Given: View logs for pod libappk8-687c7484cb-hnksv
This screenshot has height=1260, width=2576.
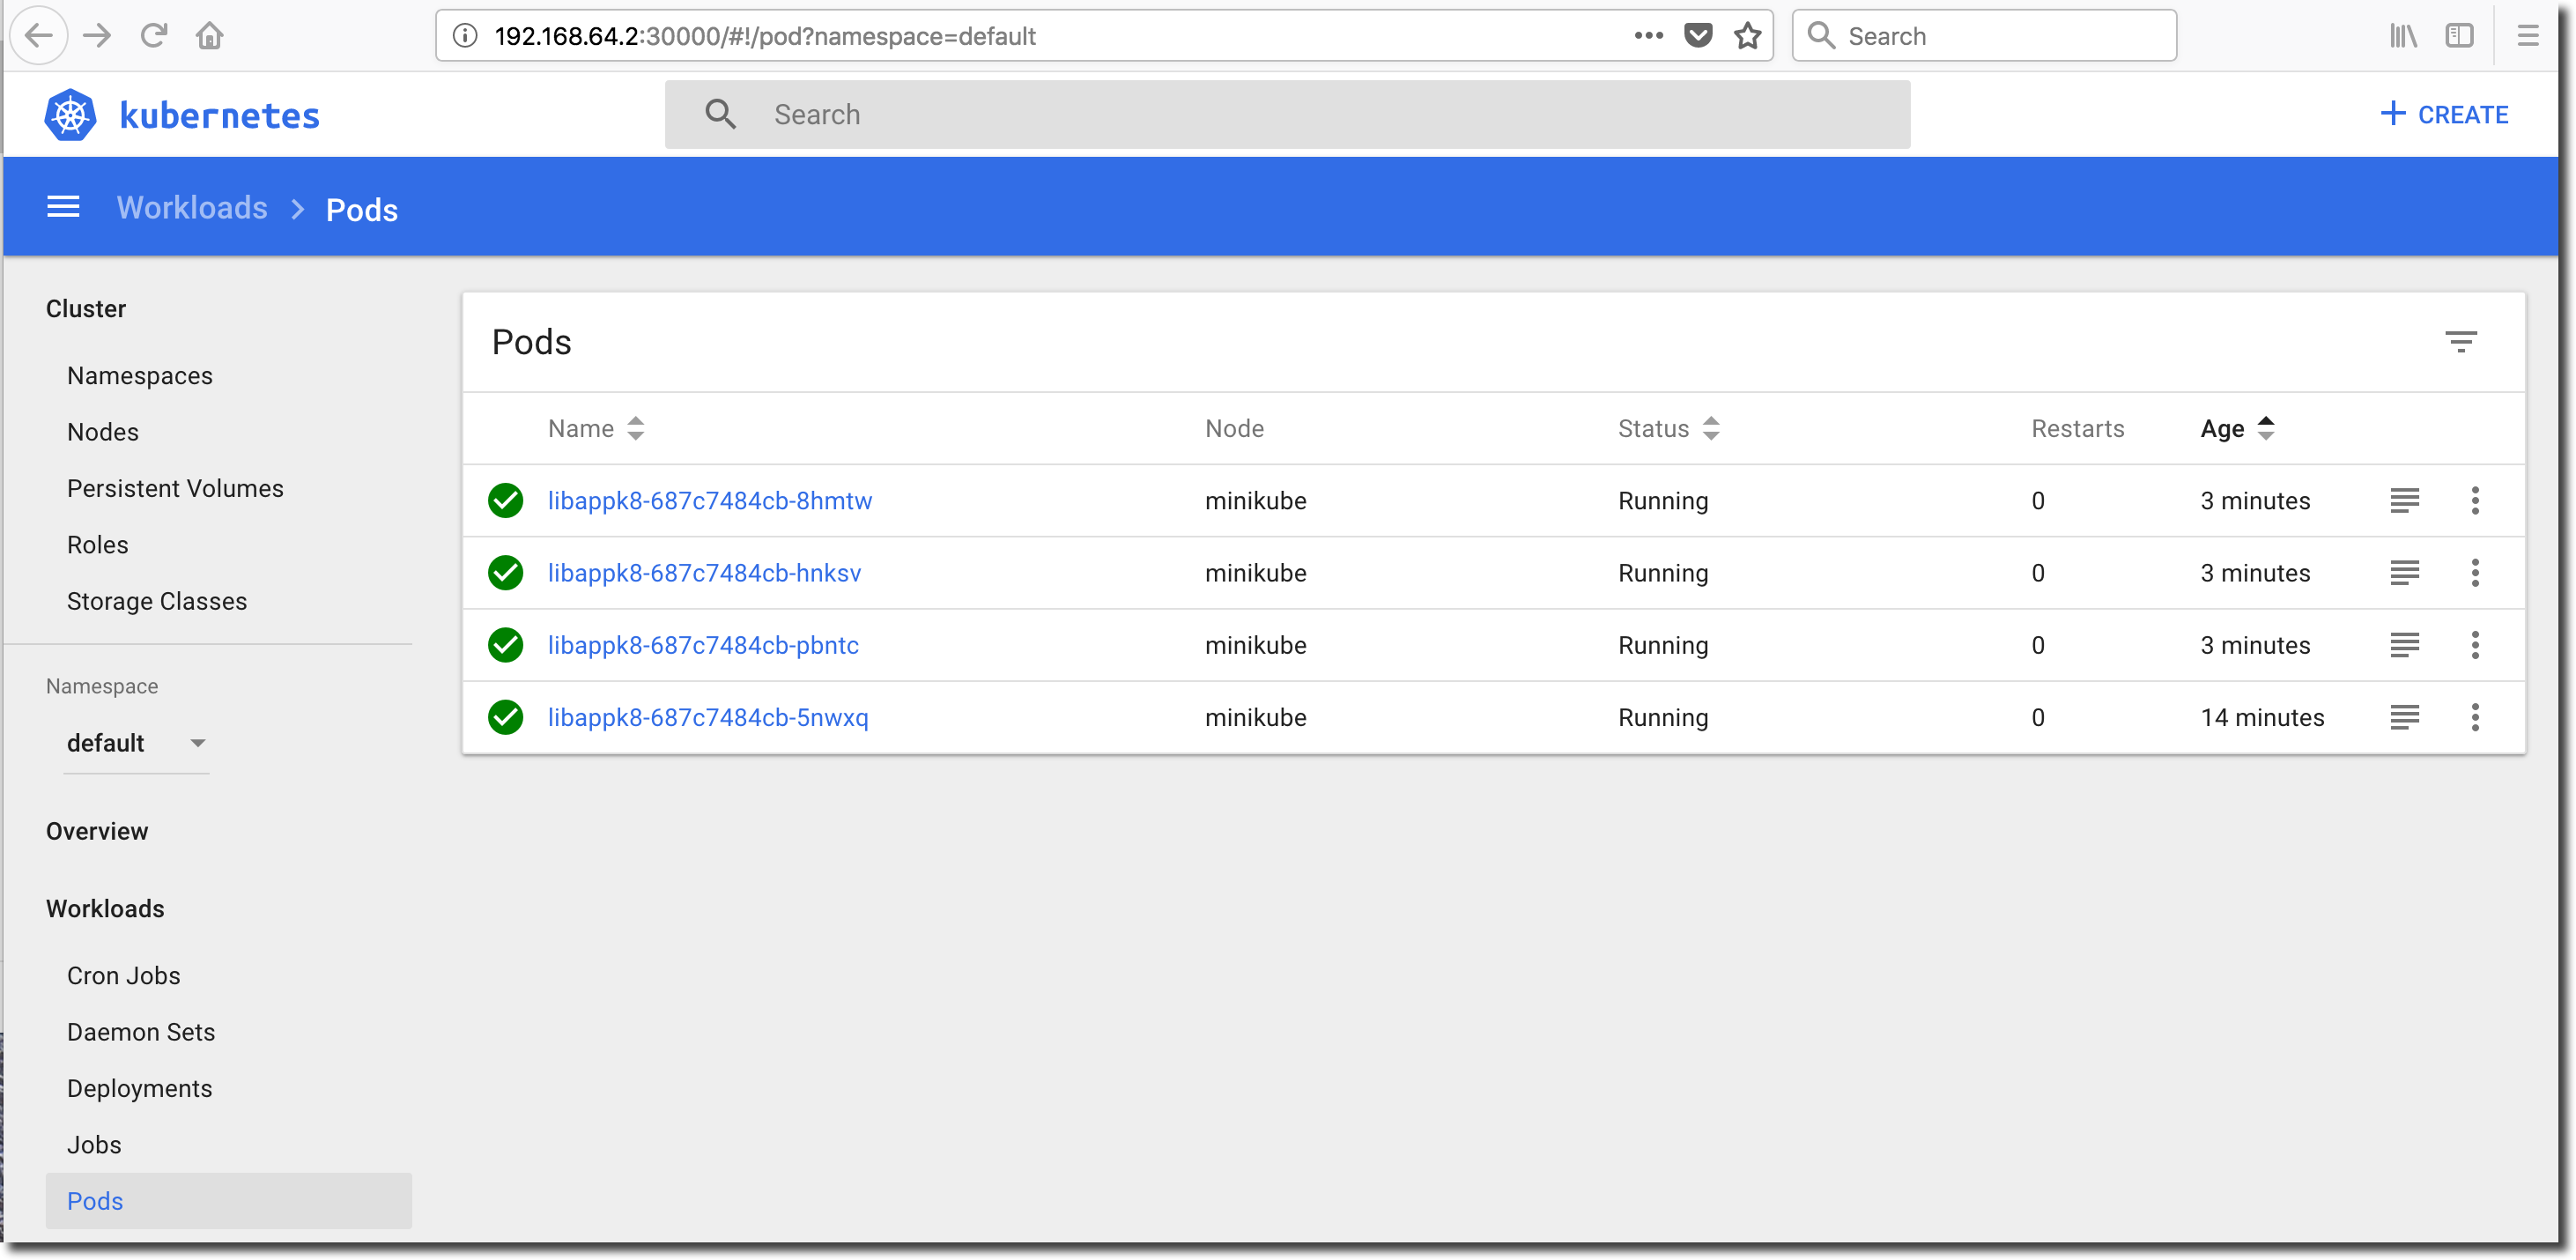Looking at the screenshot, I should pos(2404,572).
